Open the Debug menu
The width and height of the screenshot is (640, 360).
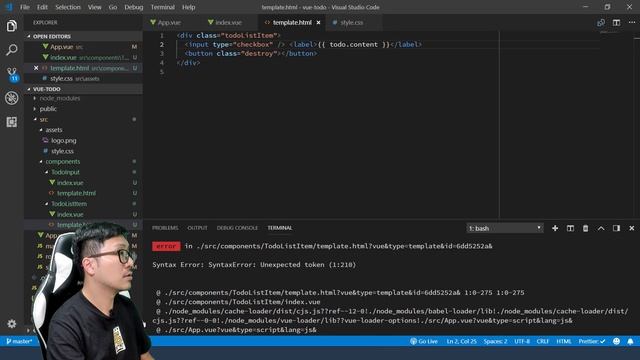click(133, 7)
